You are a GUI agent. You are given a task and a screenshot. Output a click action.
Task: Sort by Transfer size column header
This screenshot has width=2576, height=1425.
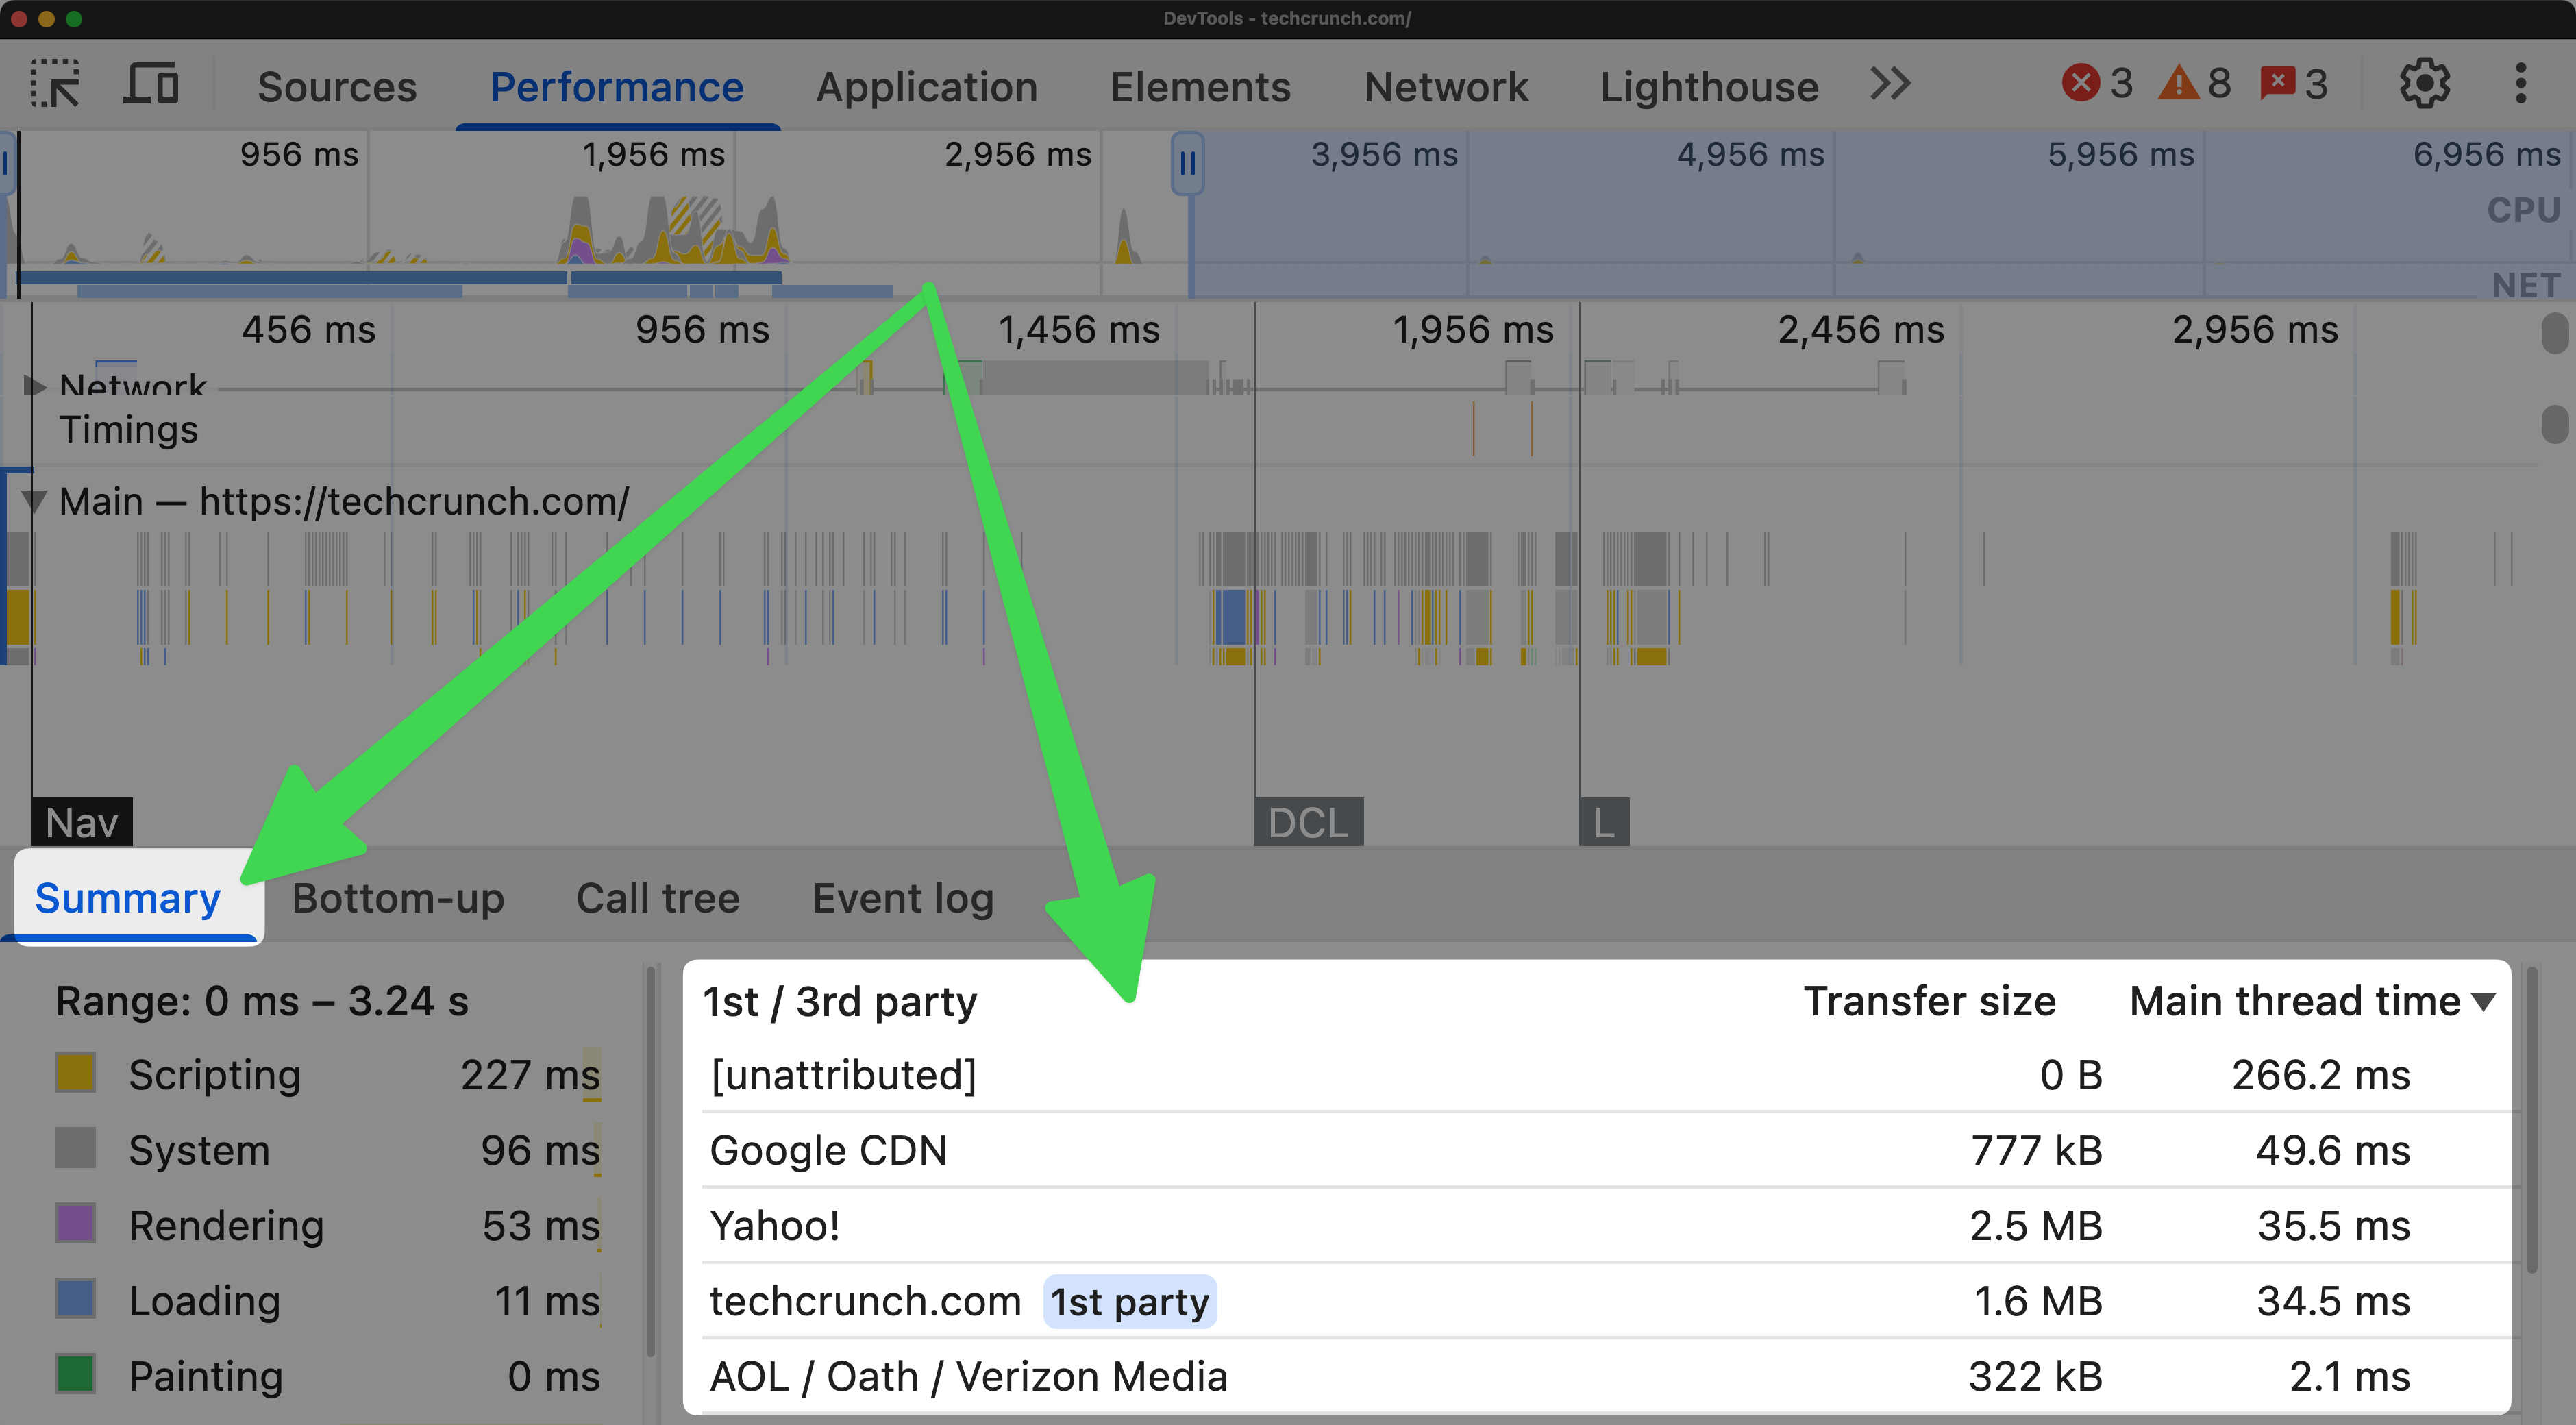(1929, 1001)
